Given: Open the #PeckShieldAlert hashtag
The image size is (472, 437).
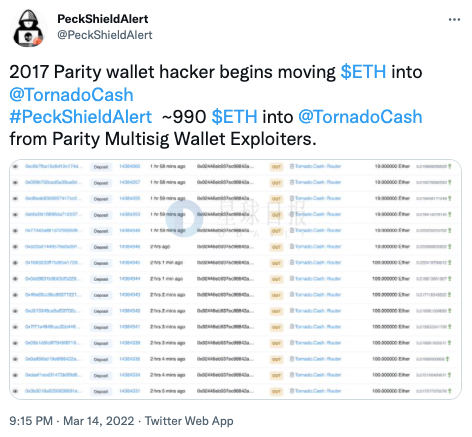Looking at the screenshot, I should tap(81, 117).
